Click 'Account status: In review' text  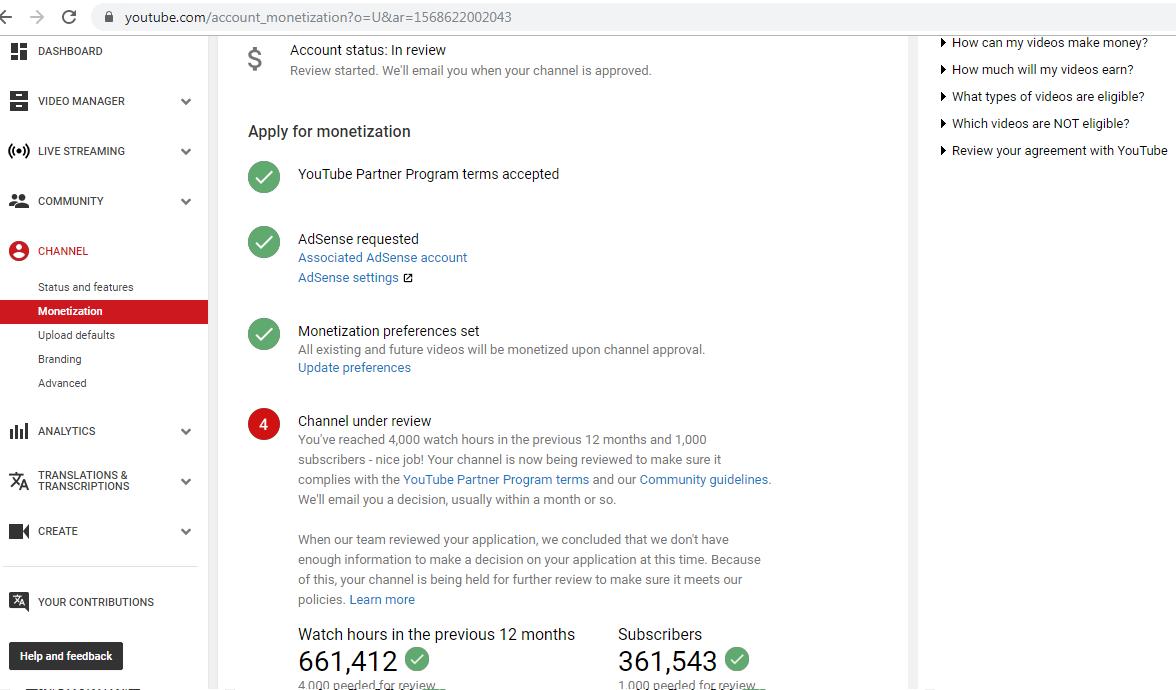pyautogui.click(x=368, y=50)
